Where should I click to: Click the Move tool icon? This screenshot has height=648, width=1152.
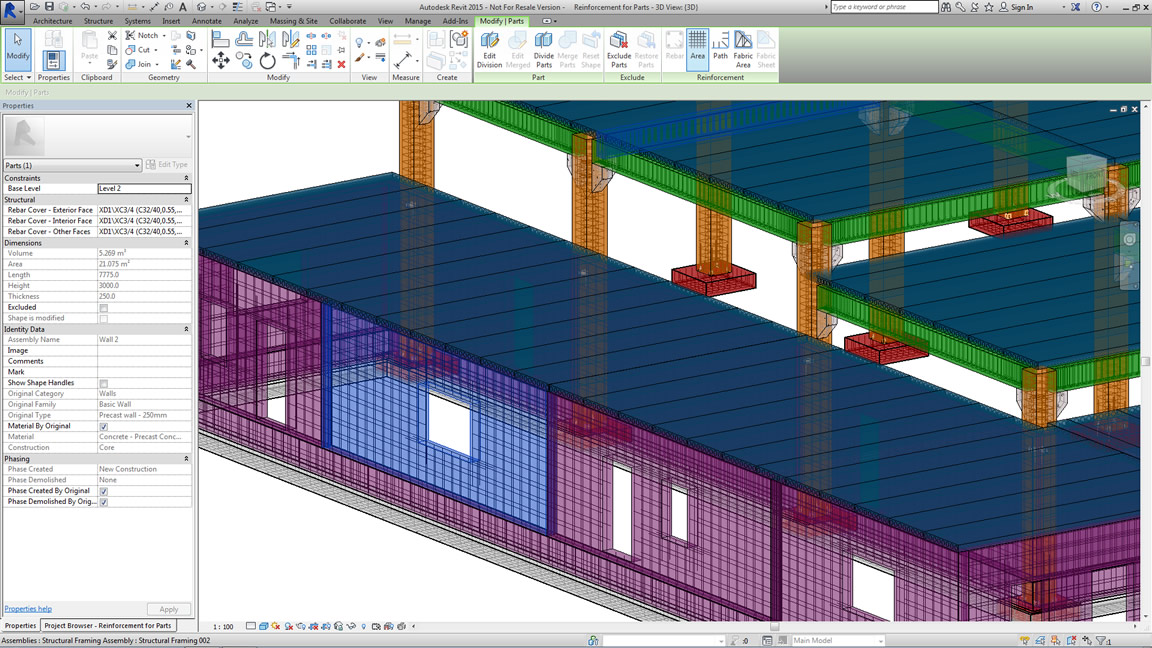point(220,61)
